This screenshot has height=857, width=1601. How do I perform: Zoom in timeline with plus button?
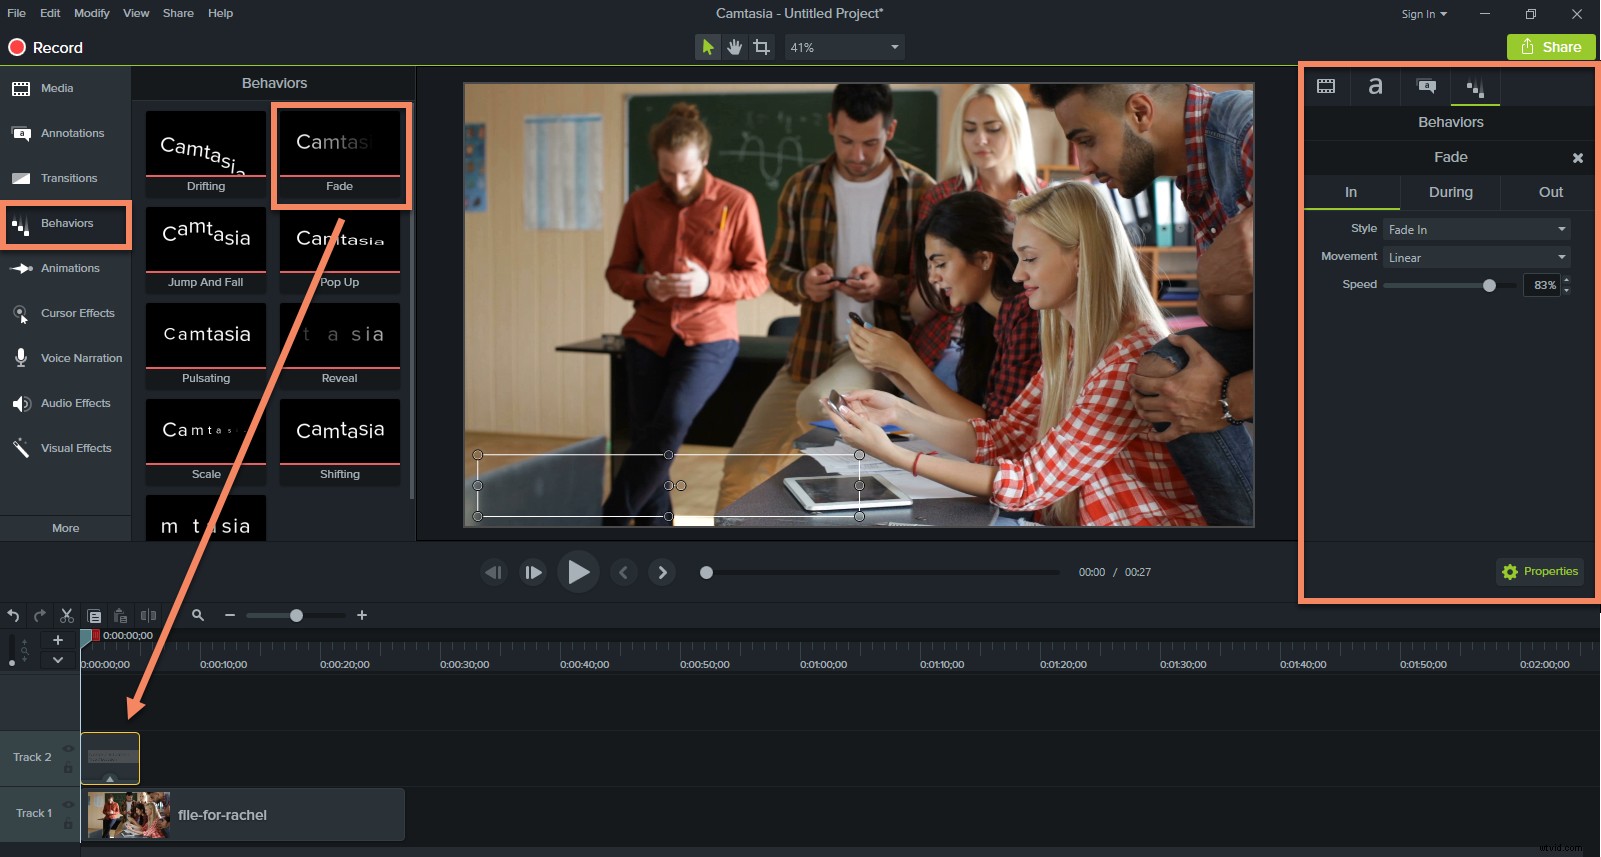click(362, 615)
